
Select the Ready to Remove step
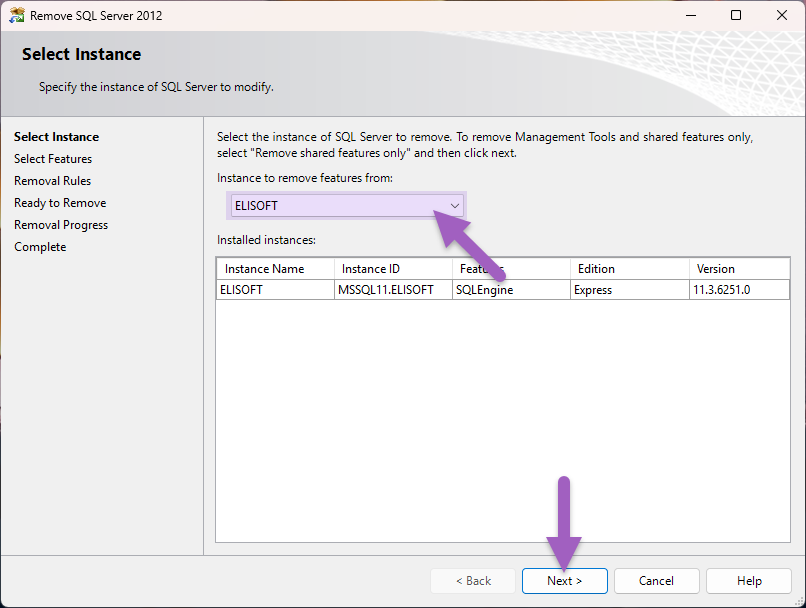pyautogui.click(x=60, y=203)
